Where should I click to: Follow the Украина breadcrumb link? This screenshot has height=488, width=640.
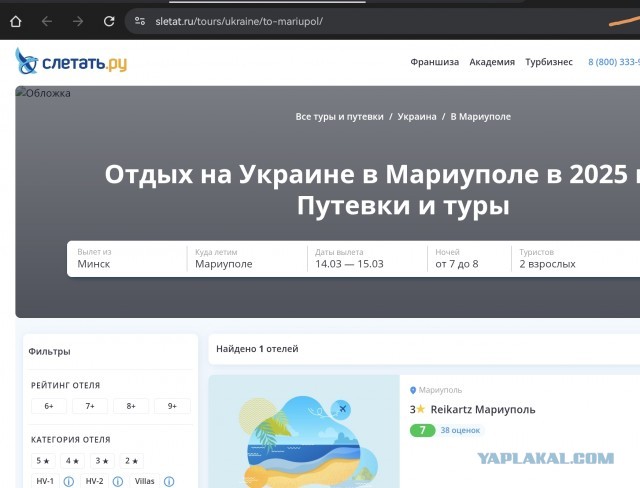click(x=417, y=117)
